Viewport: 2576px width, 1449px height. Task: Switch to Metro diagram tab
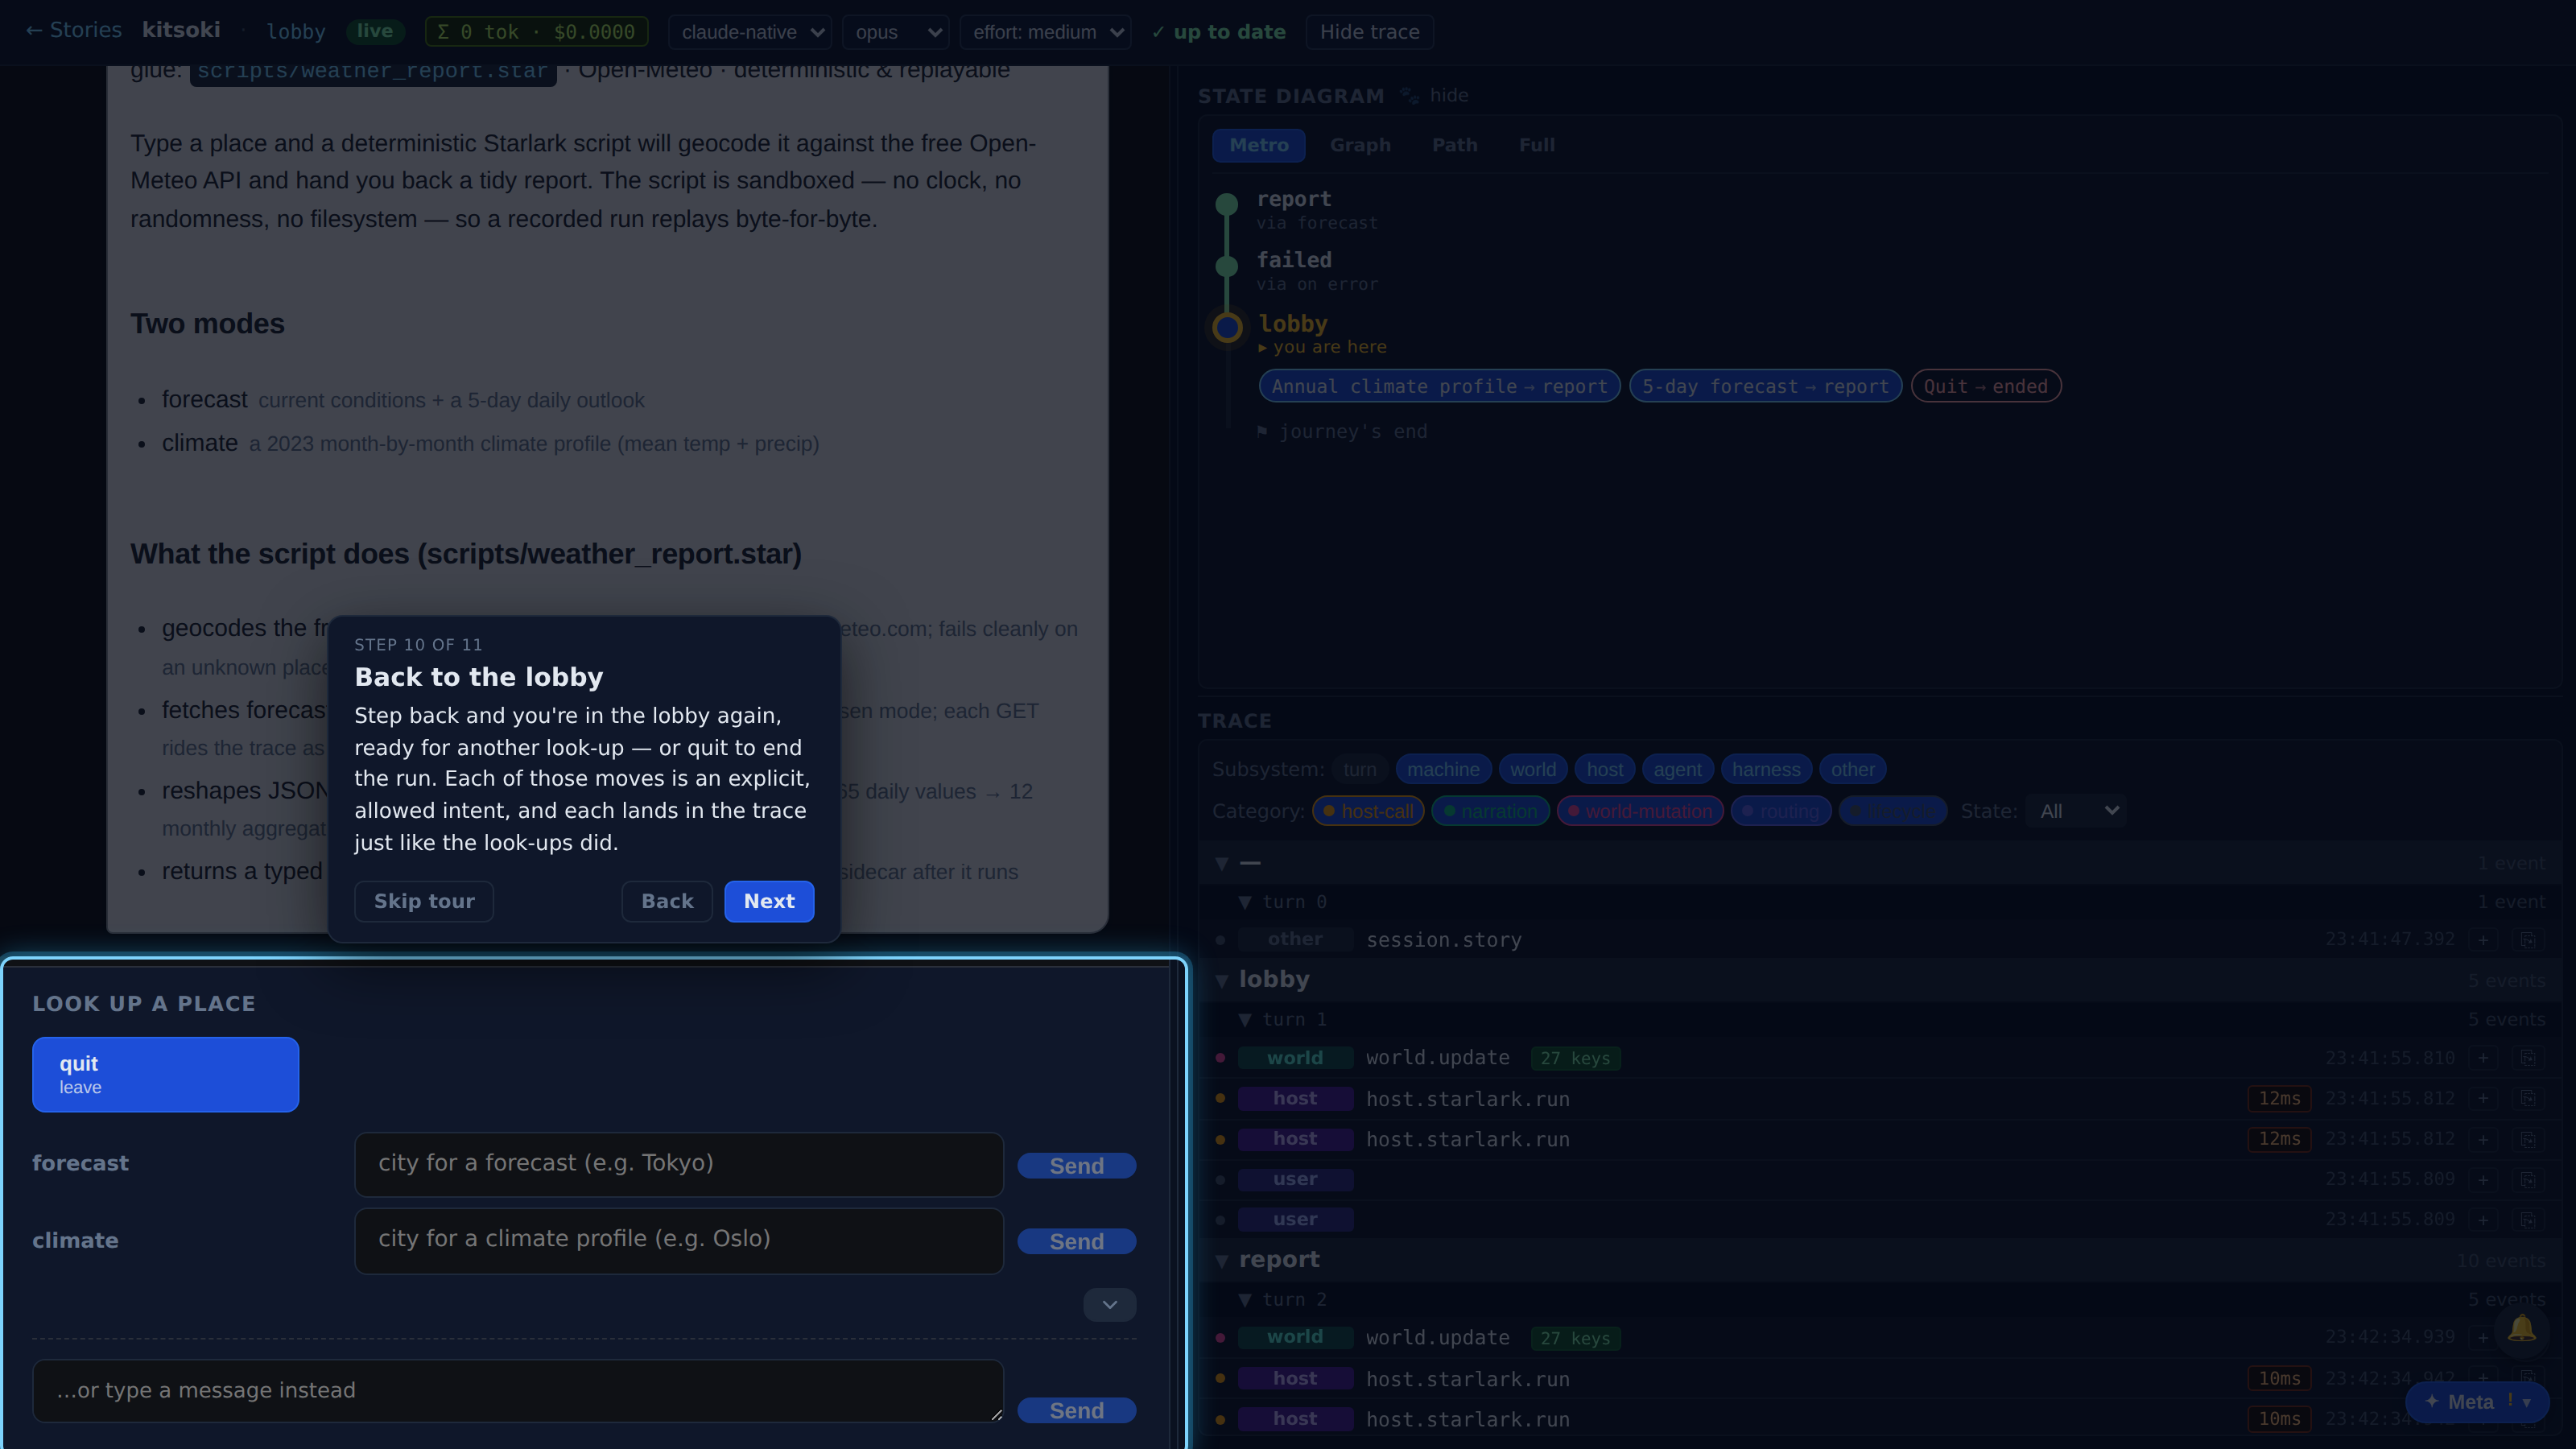click(1258, 145)
